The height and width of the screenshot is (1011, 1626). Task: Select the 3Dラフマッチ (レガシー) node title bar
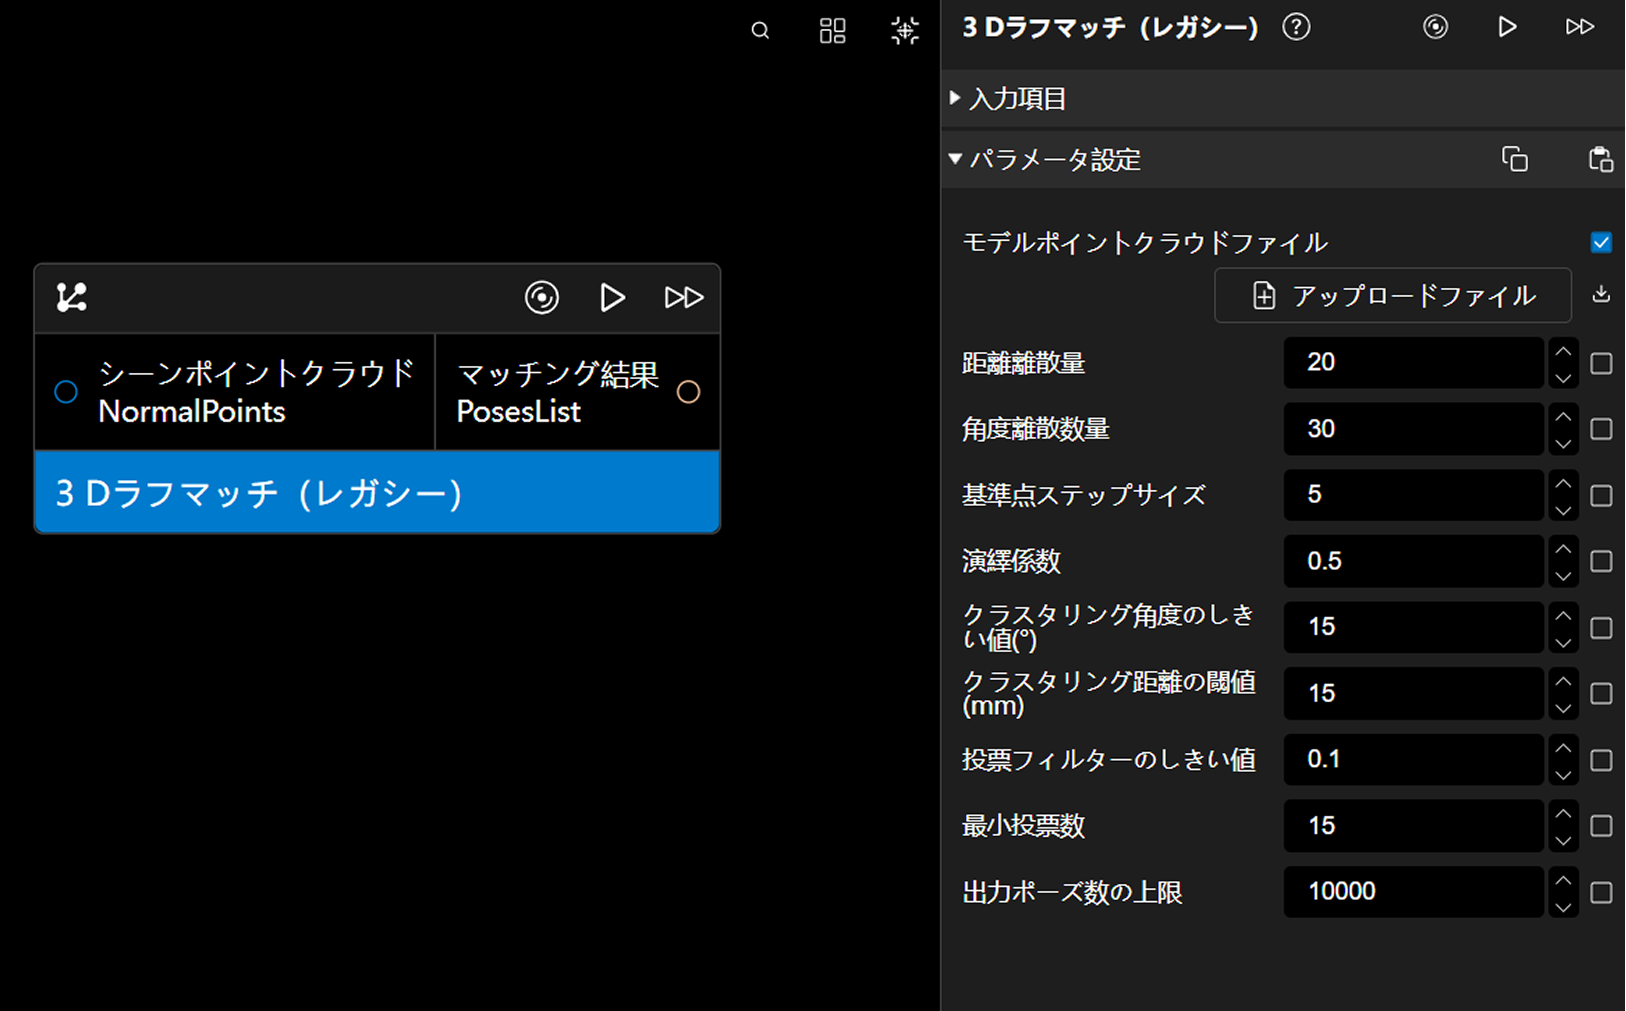[x=377, y=492]
